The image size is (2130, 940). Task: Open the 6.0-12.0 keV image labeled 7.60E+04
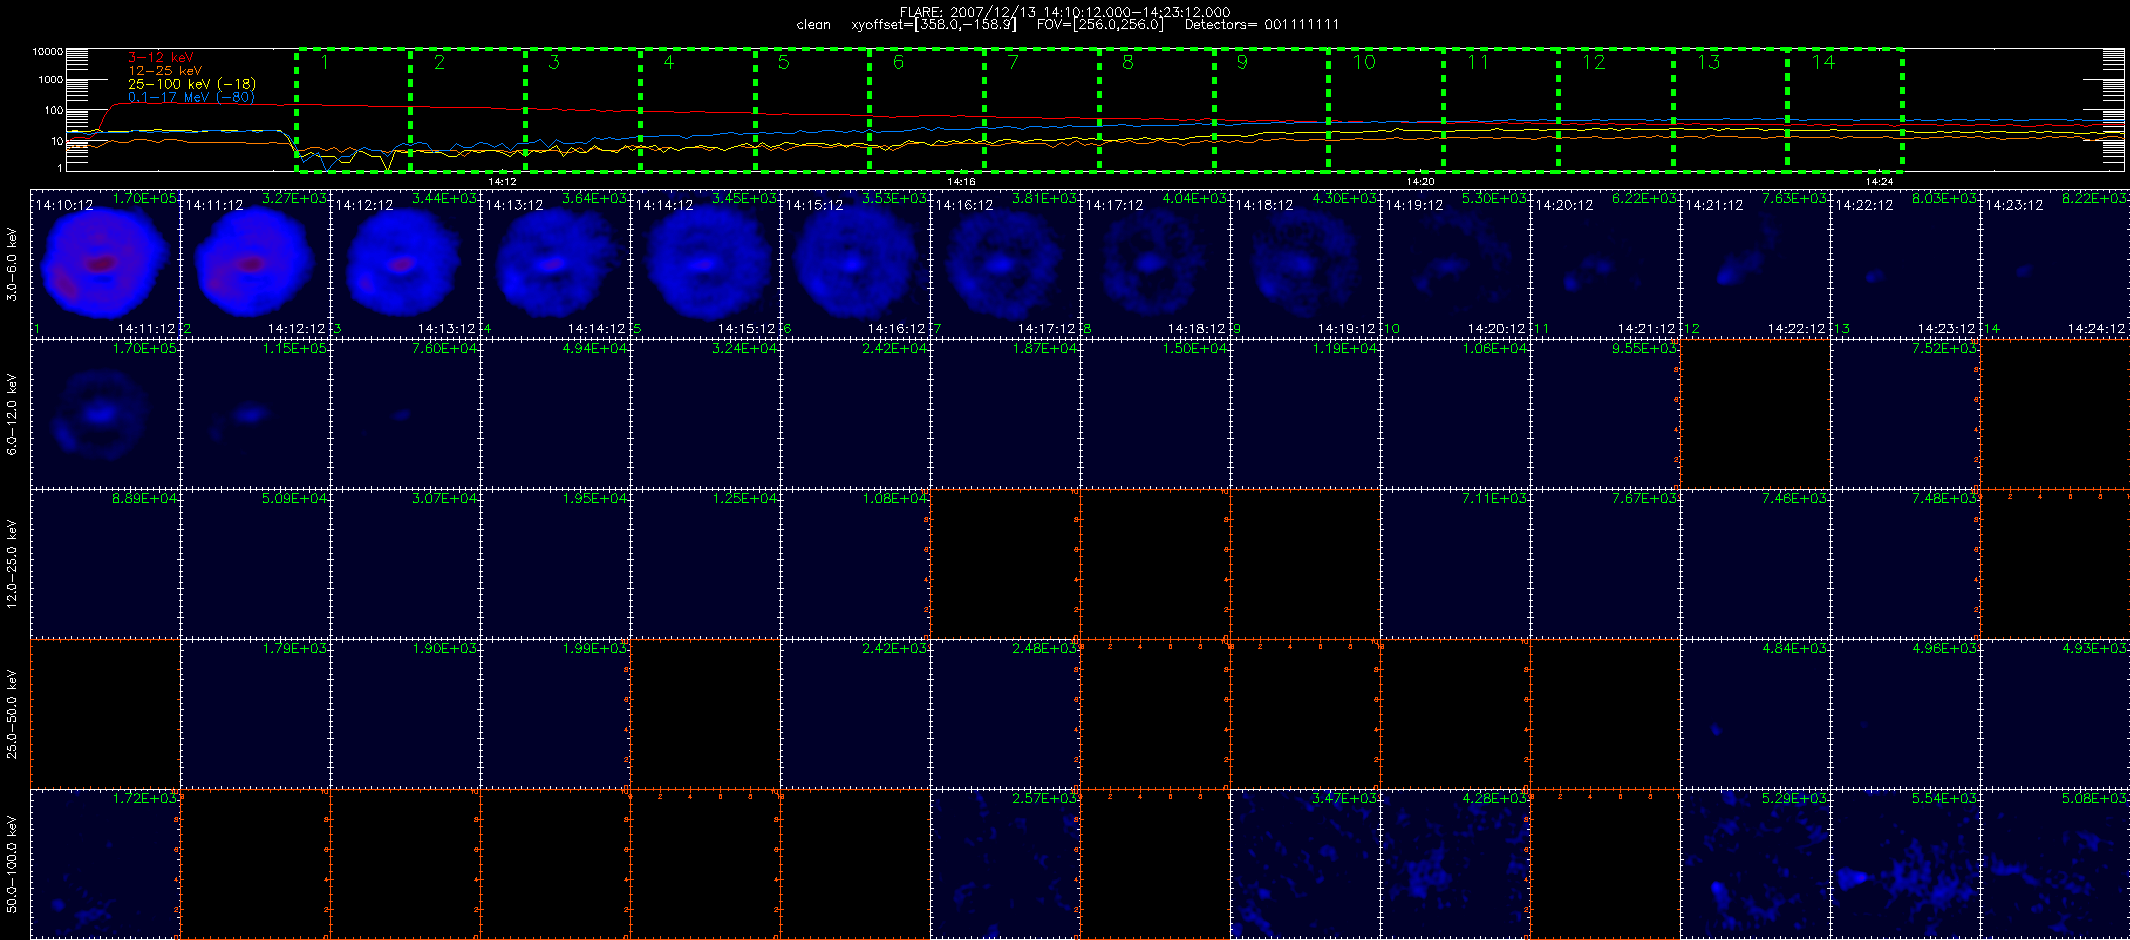[405, 414]
